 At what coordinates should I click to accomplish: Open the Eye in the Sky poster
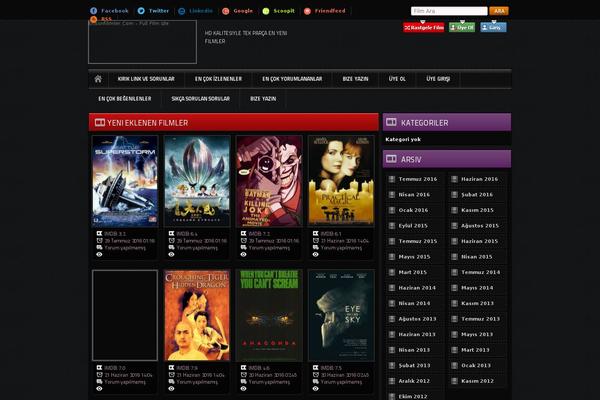[x=341, y=315]
